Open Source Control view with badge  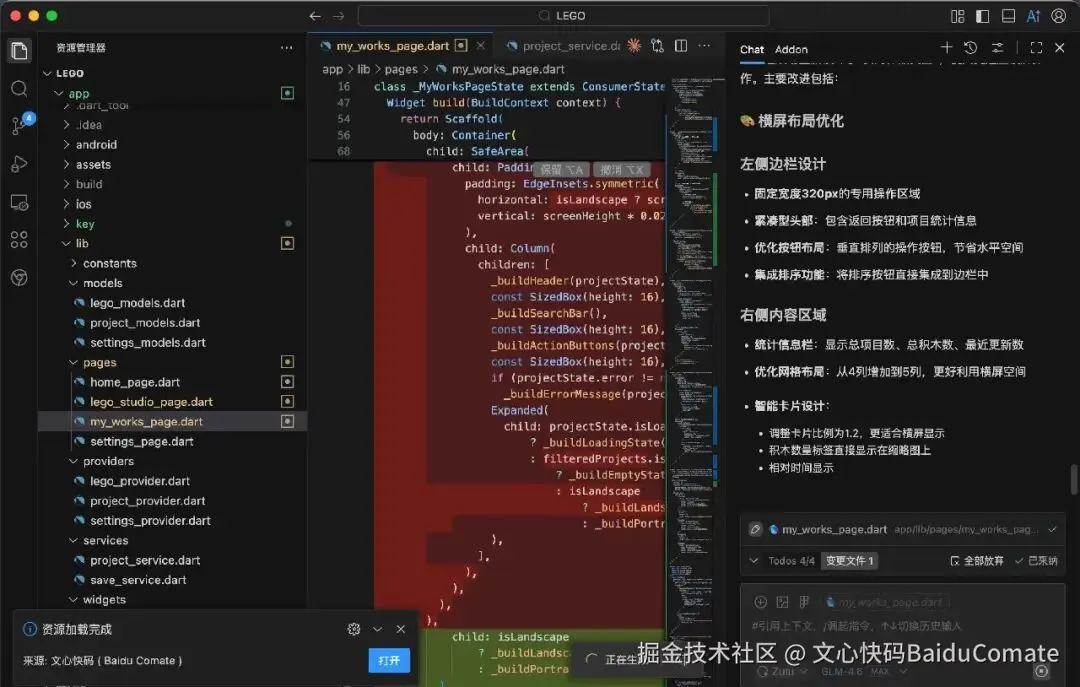[x=19, y=125]
